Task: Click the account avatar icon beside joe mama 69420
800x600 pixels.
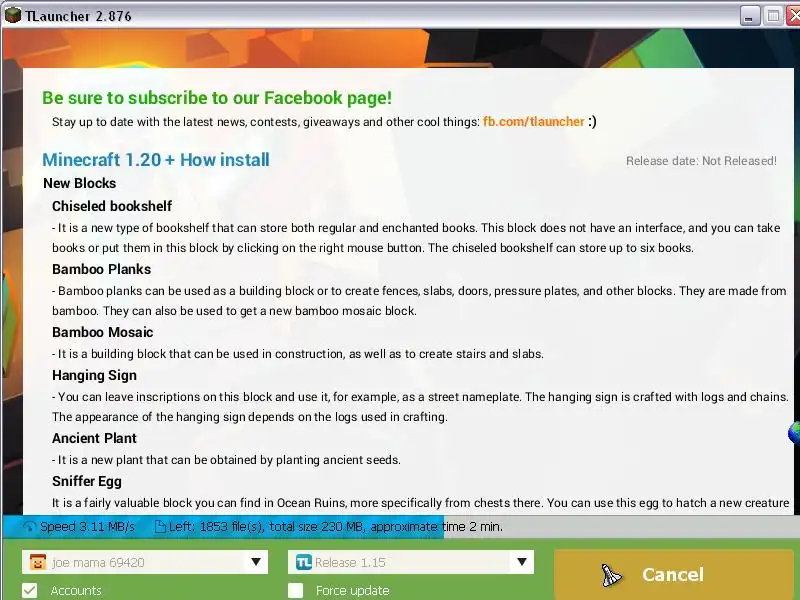Action: pos(38,562)
